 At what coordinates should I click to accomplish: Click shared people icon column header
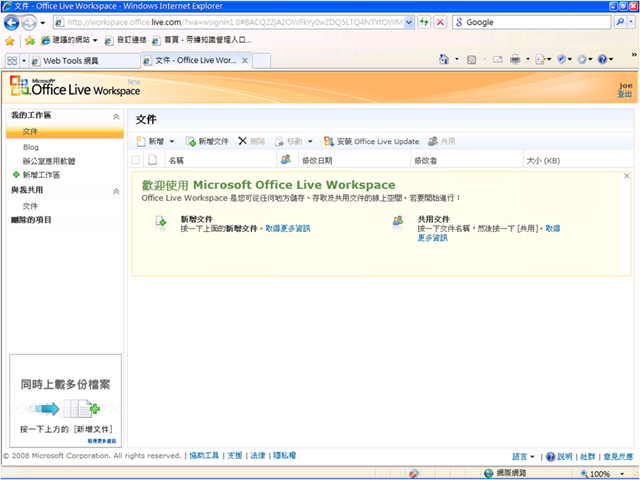[286, 160]
